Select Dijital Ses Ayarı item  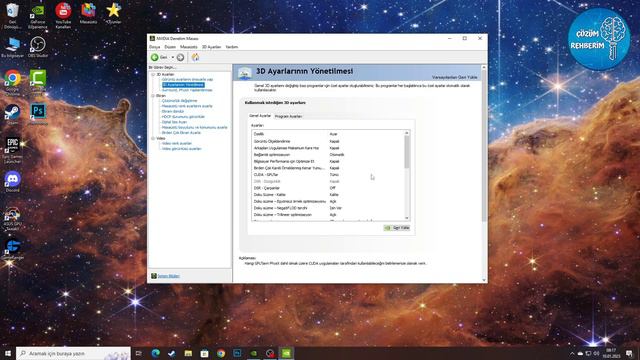coord(174,122)
